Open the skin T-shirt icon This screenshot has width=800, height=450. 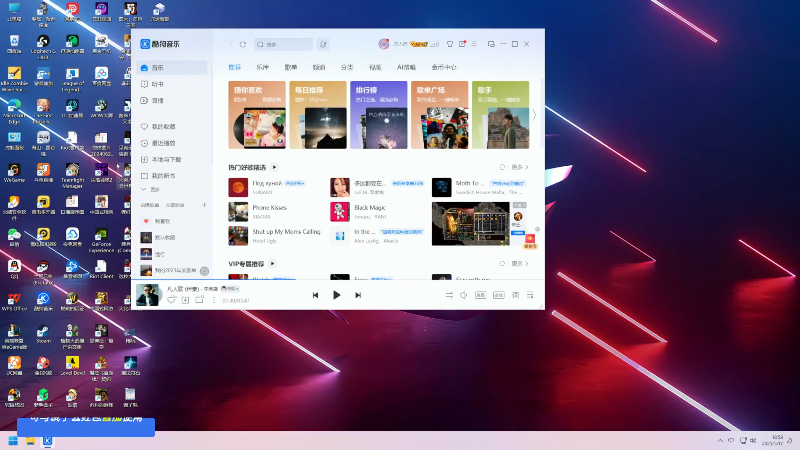pyautogui.click(x=450, y=44)
